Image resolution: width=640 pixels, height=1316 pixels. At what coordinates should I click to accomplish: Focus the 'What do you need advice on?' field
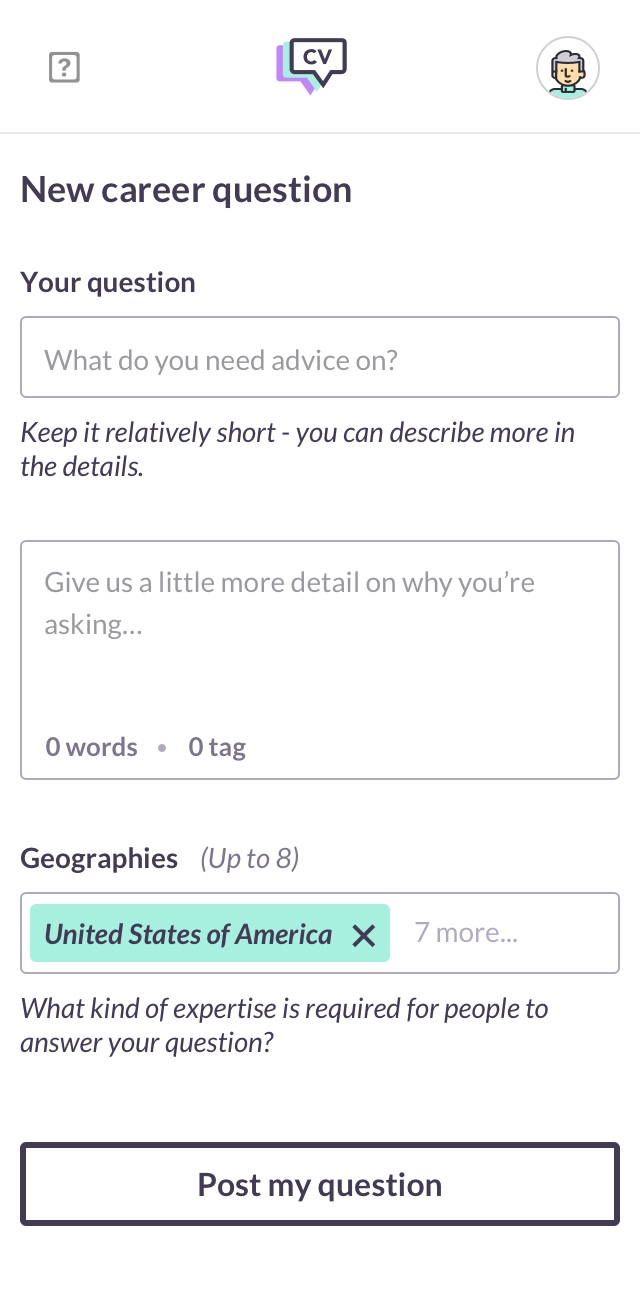coord(320,358)
